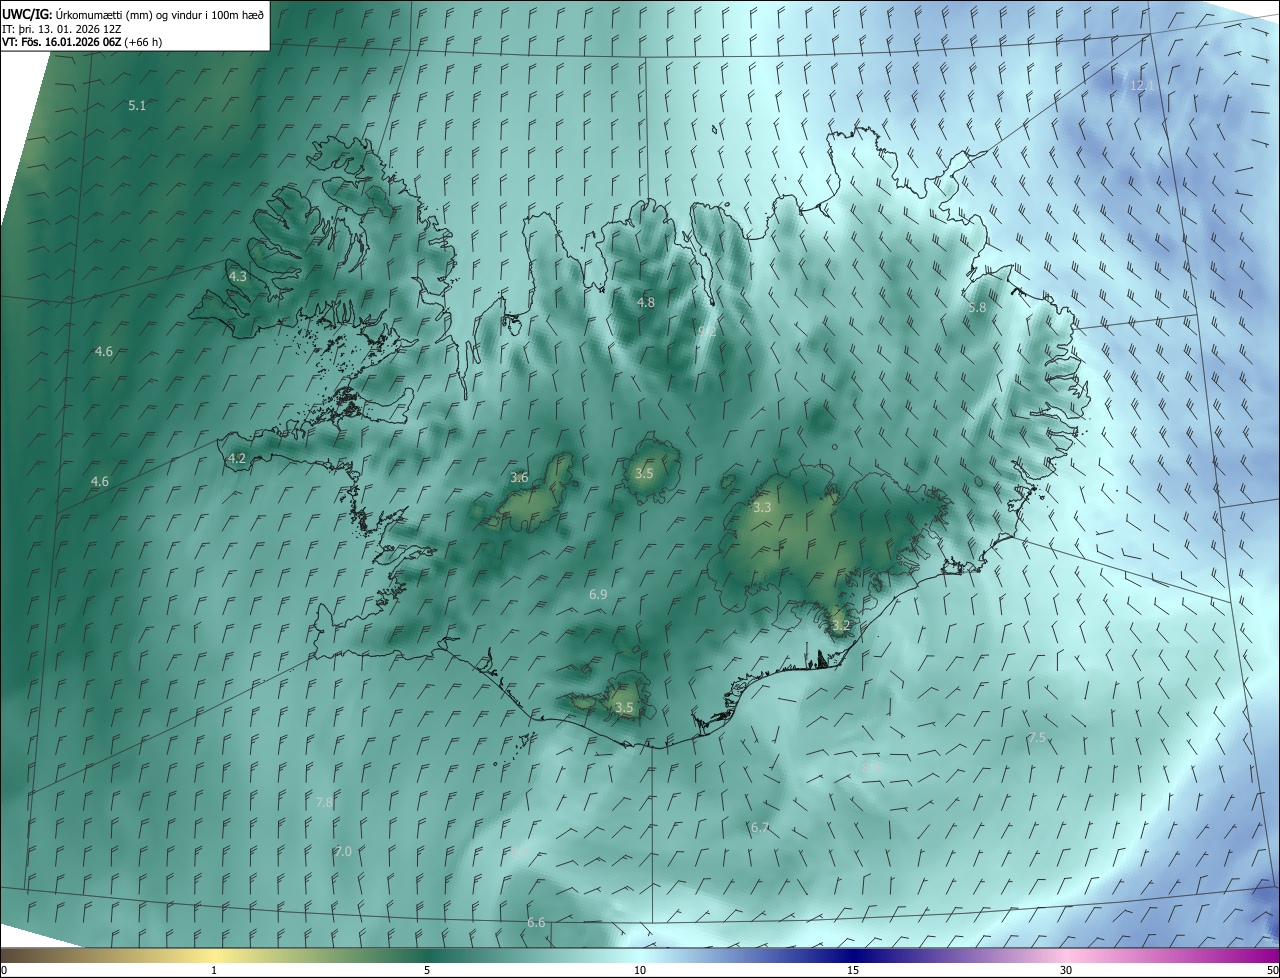This screenshot has width=1280, height=978.
Task: Select the 3.3 value on Vatnajökull glacier
Action: click(762, 507)
